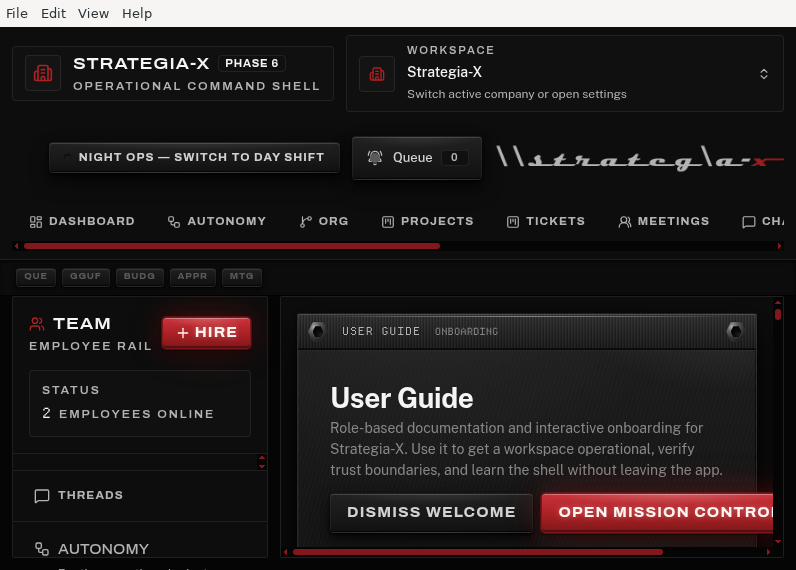Click the Dashboard grid icon
Viewport: 796px width, 570px height.
click(x=36, y=222)
